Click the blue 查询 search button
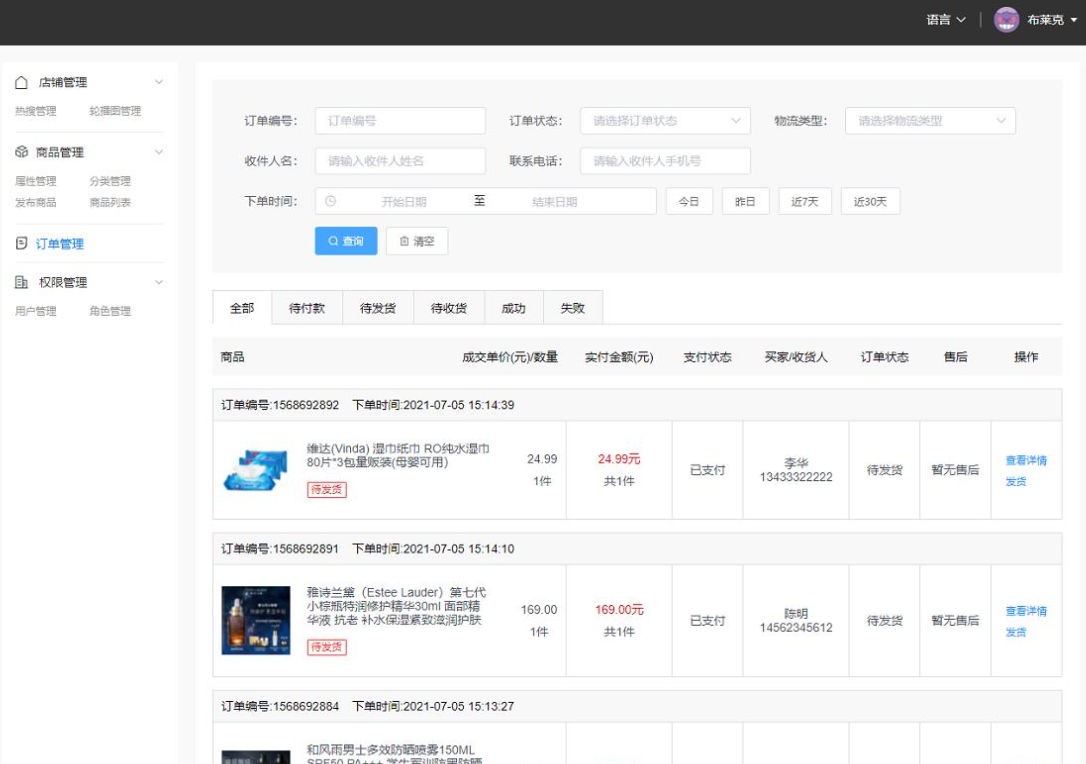 346,241
